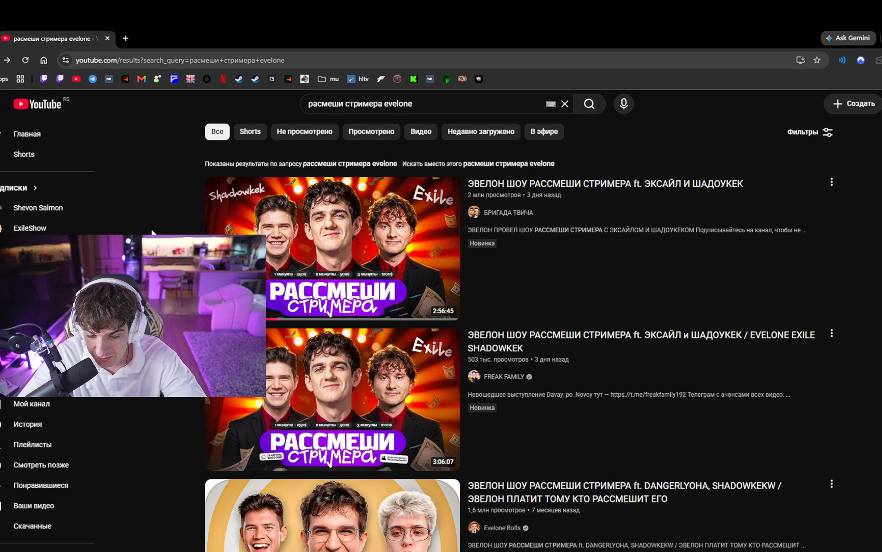
Task: Open video title ft. DANGERLYOHA, SHADOWKEKW
Action: tap(624, 492)
